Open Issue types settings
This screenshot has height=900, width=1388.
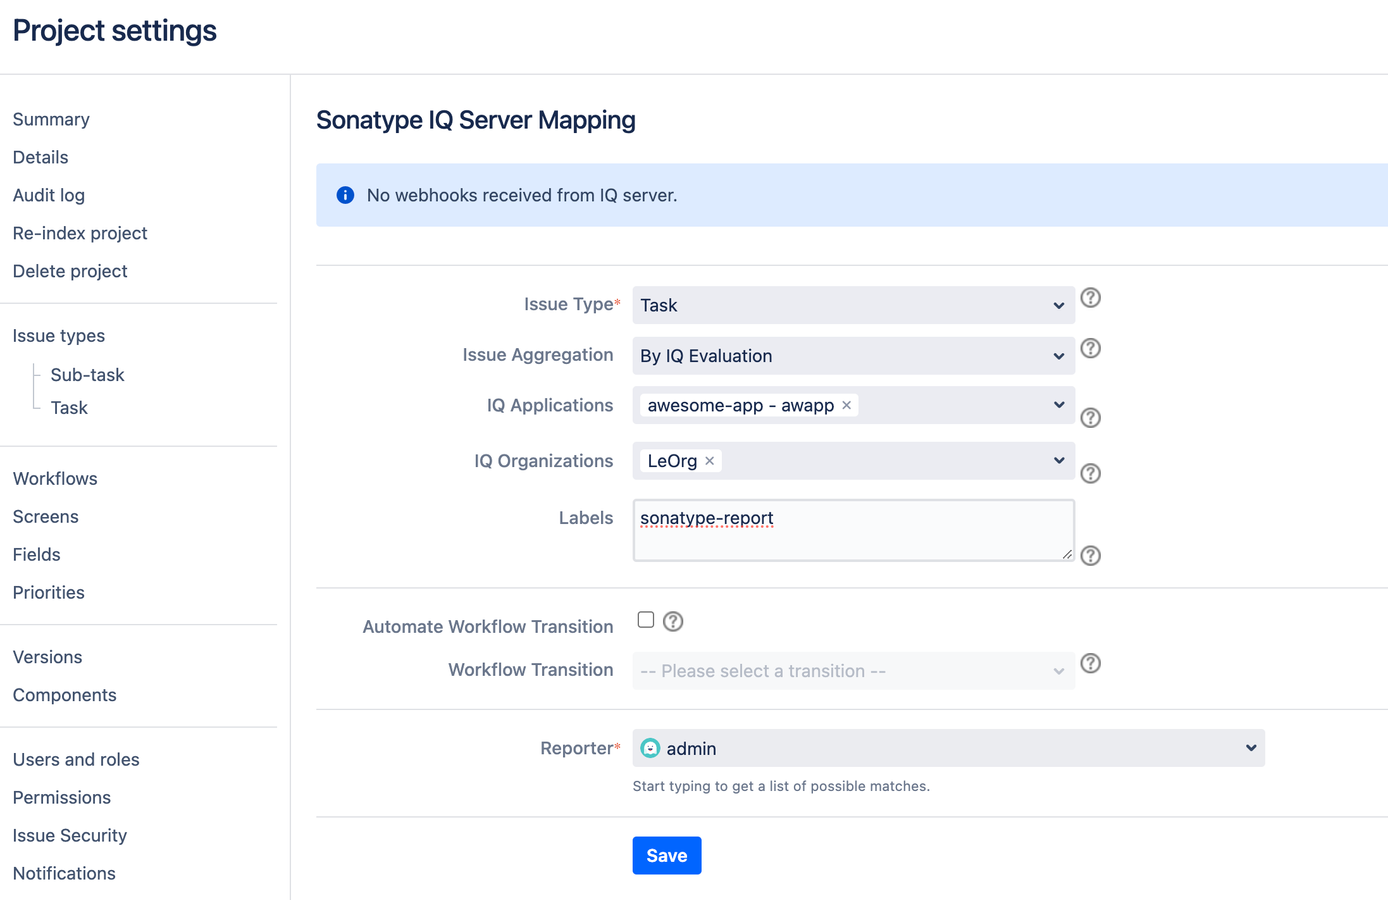[59, 336]
